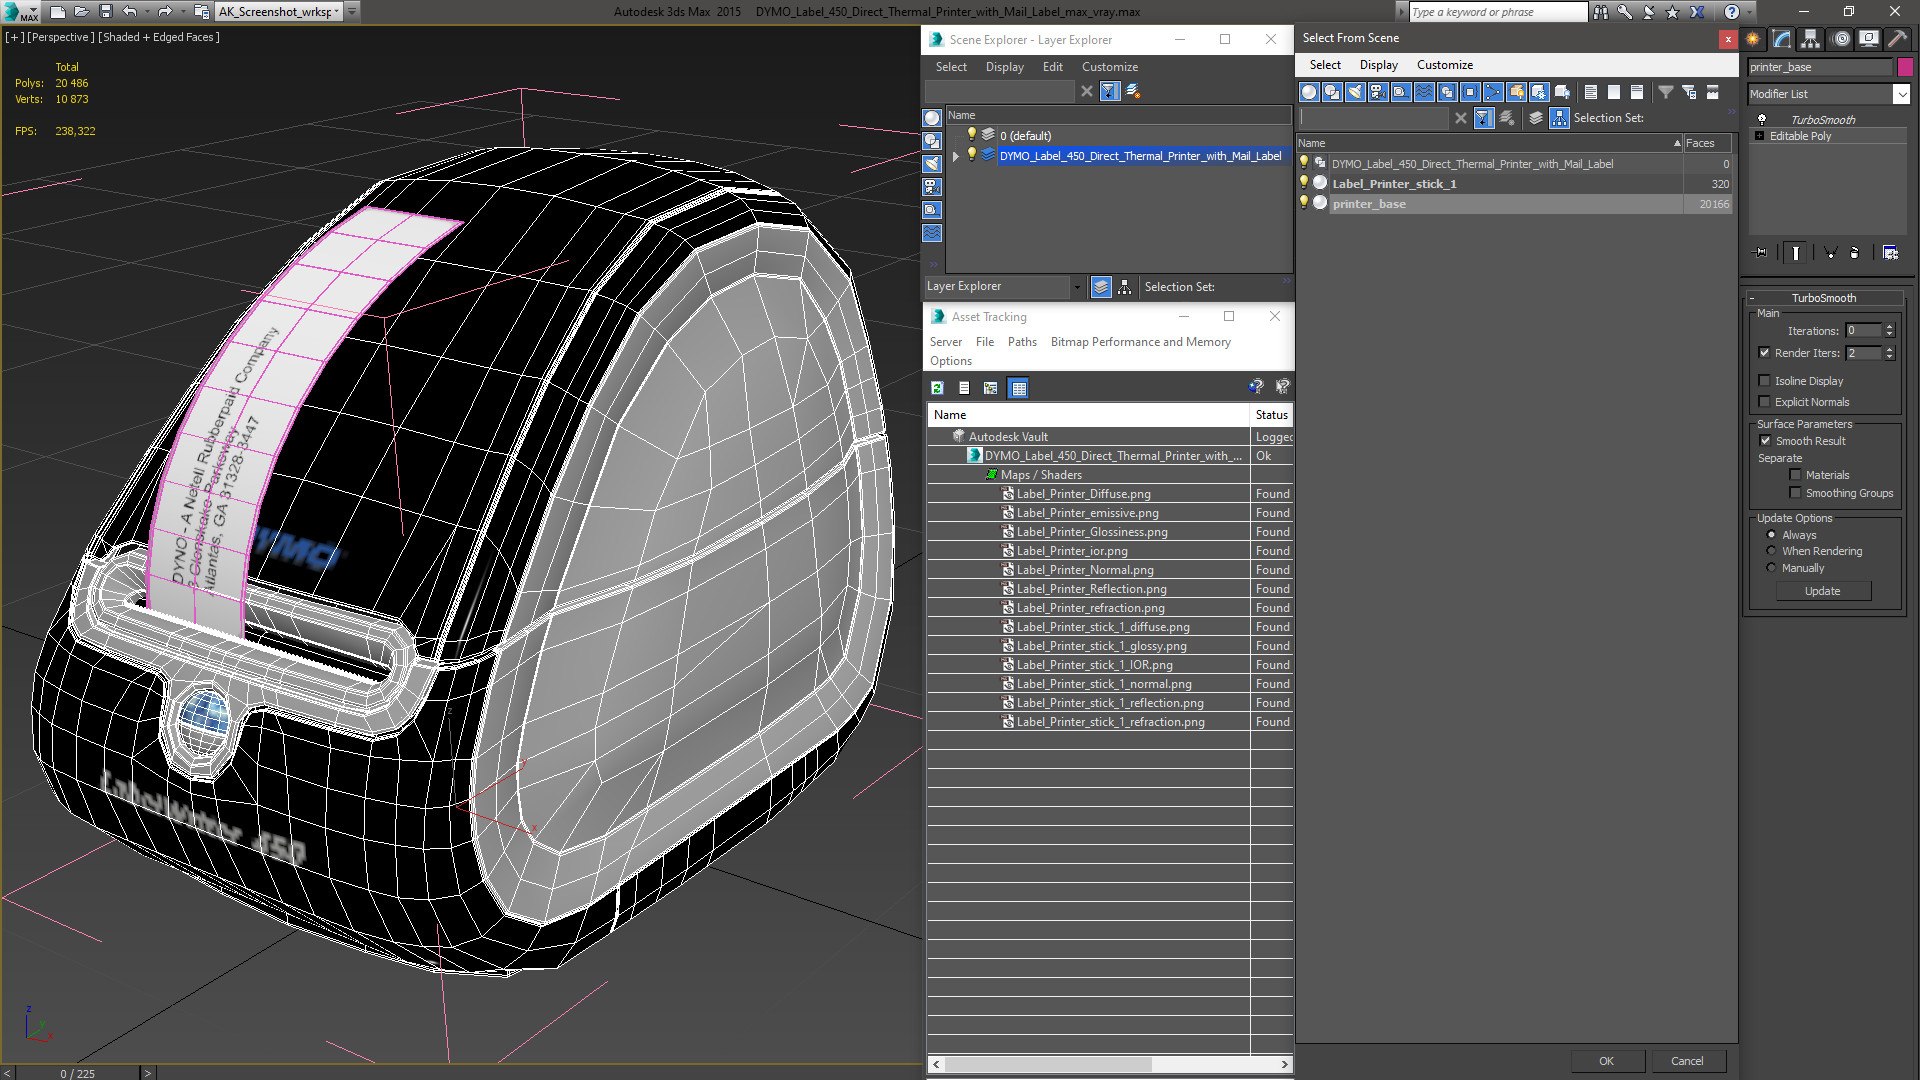Increment TurboSmooth Iterations spinner
The image size is (1920, 1080).
tap(1889, 327)
